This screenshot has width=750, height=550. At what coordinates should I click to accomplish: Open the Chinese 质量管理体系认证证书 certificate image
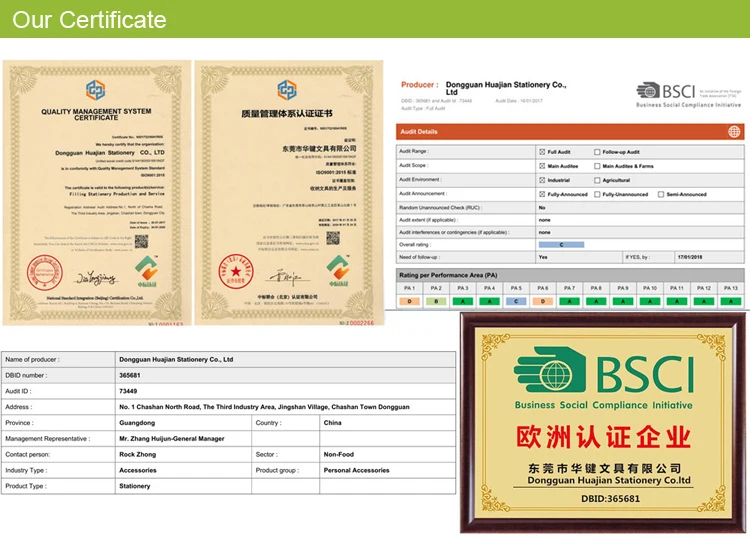click(x=289, y=193)
